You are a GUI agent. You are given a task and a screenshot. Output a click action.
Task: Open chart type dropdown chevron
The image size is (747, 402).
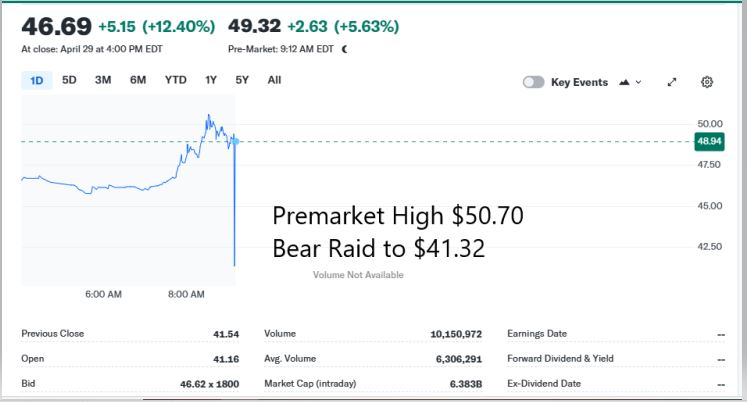coord(639,82)
